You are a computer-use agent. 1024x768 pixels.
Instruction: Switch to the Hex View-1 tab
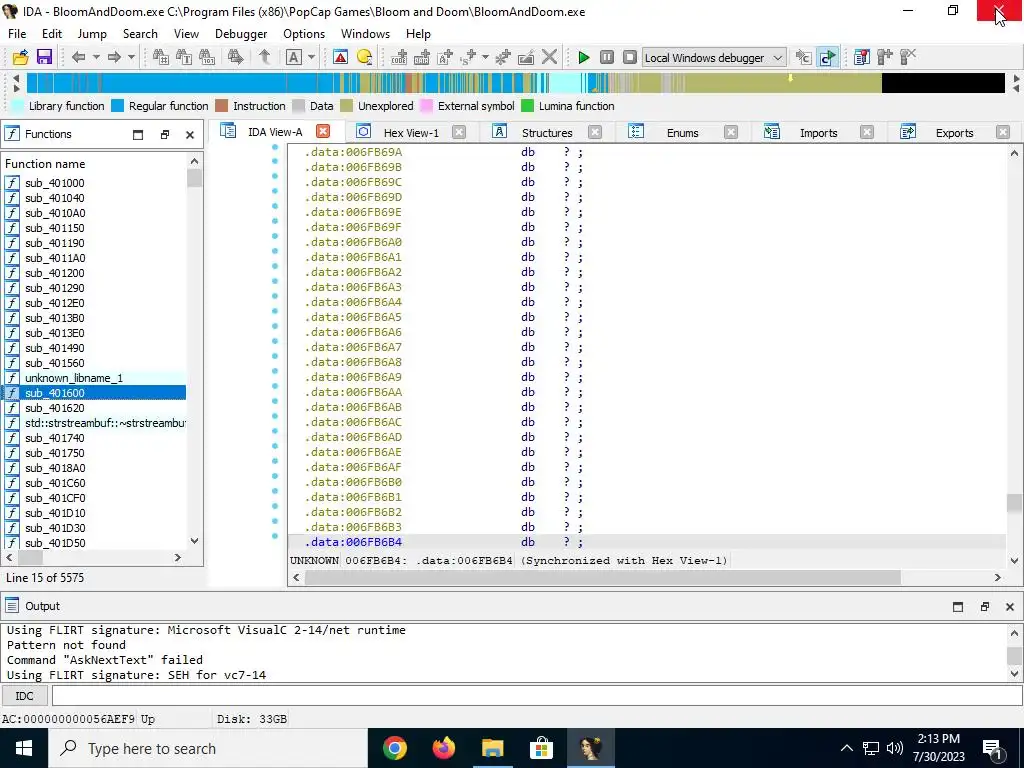pyautogui.click(x=411, y=133)
